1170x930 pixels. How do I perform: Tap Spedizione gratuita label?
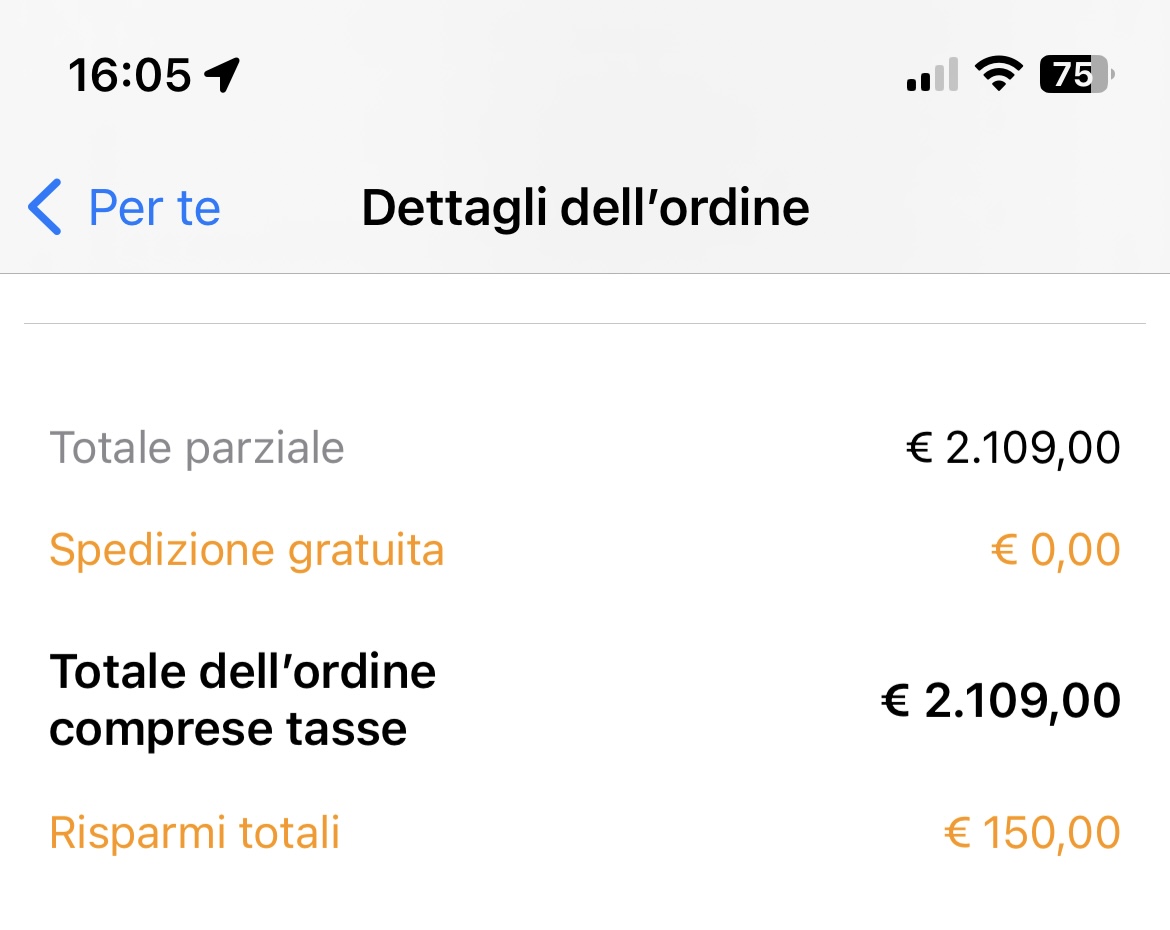[x=247, y=550]
